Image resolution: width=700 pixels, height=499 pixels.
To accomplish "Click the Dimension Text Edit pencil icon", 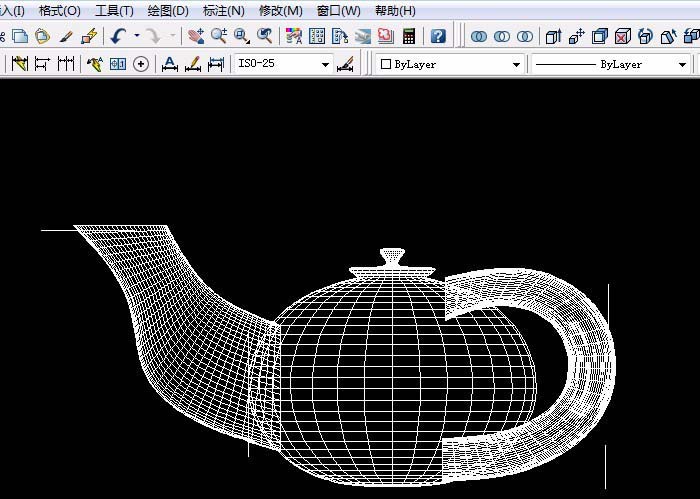I will 193,64.
